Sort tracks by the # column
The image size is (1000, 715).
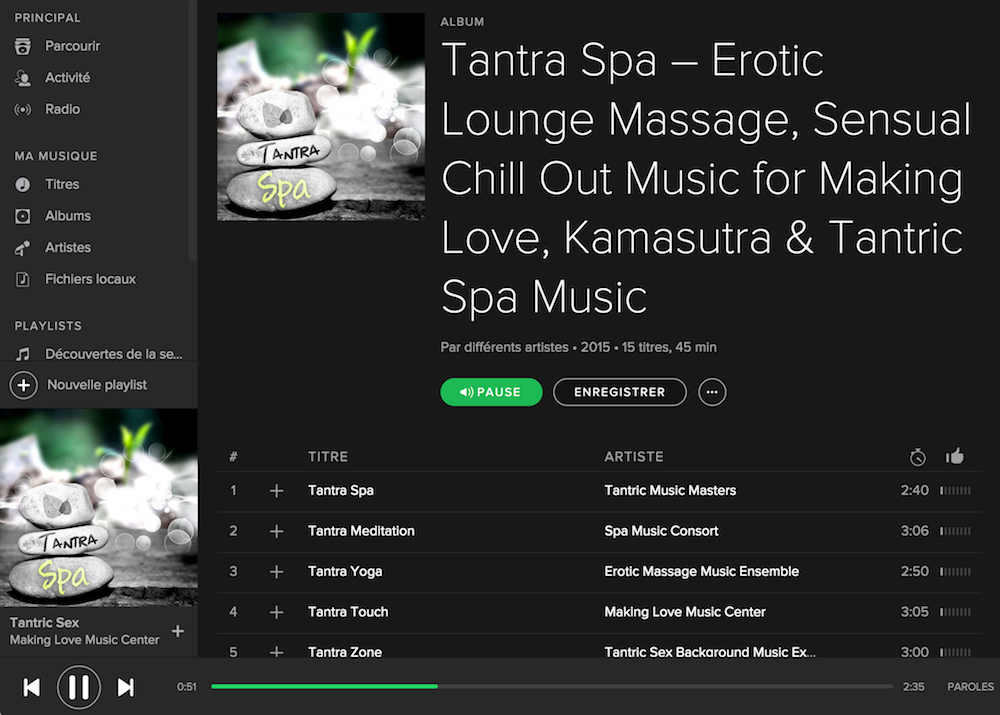point(233,457)
